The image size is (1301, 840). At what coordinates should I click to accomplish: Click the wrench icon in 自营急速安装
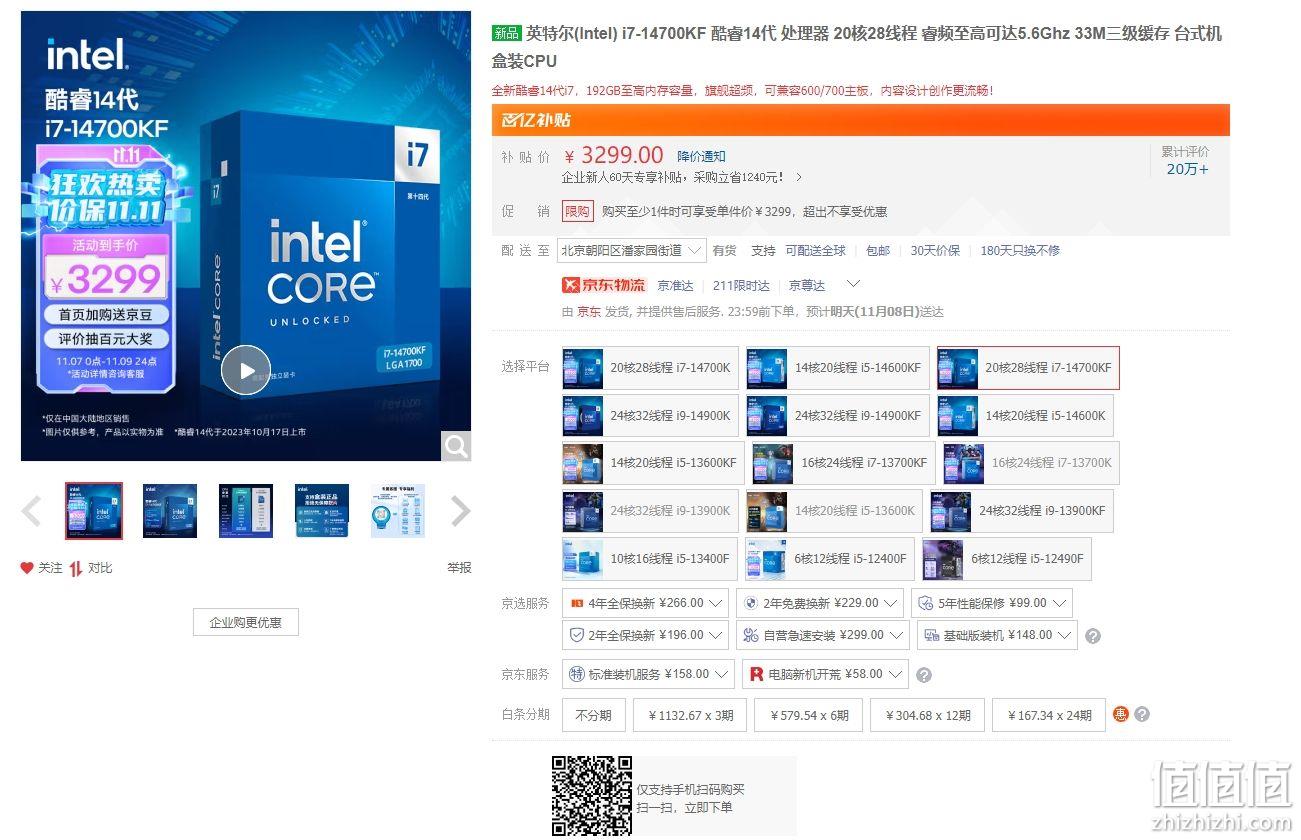coord(751,635)
